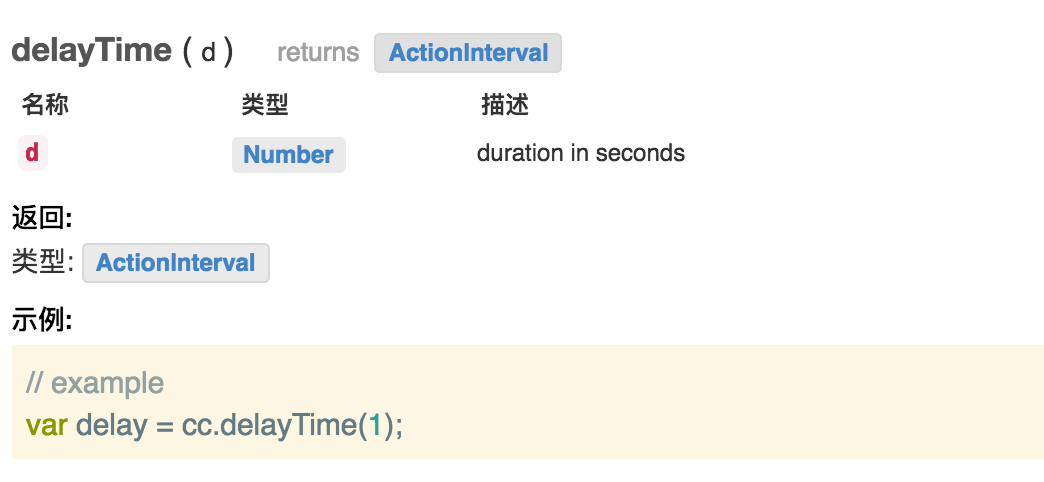Click the '// example' comment line
The image size is (1044, 482).
95,383
